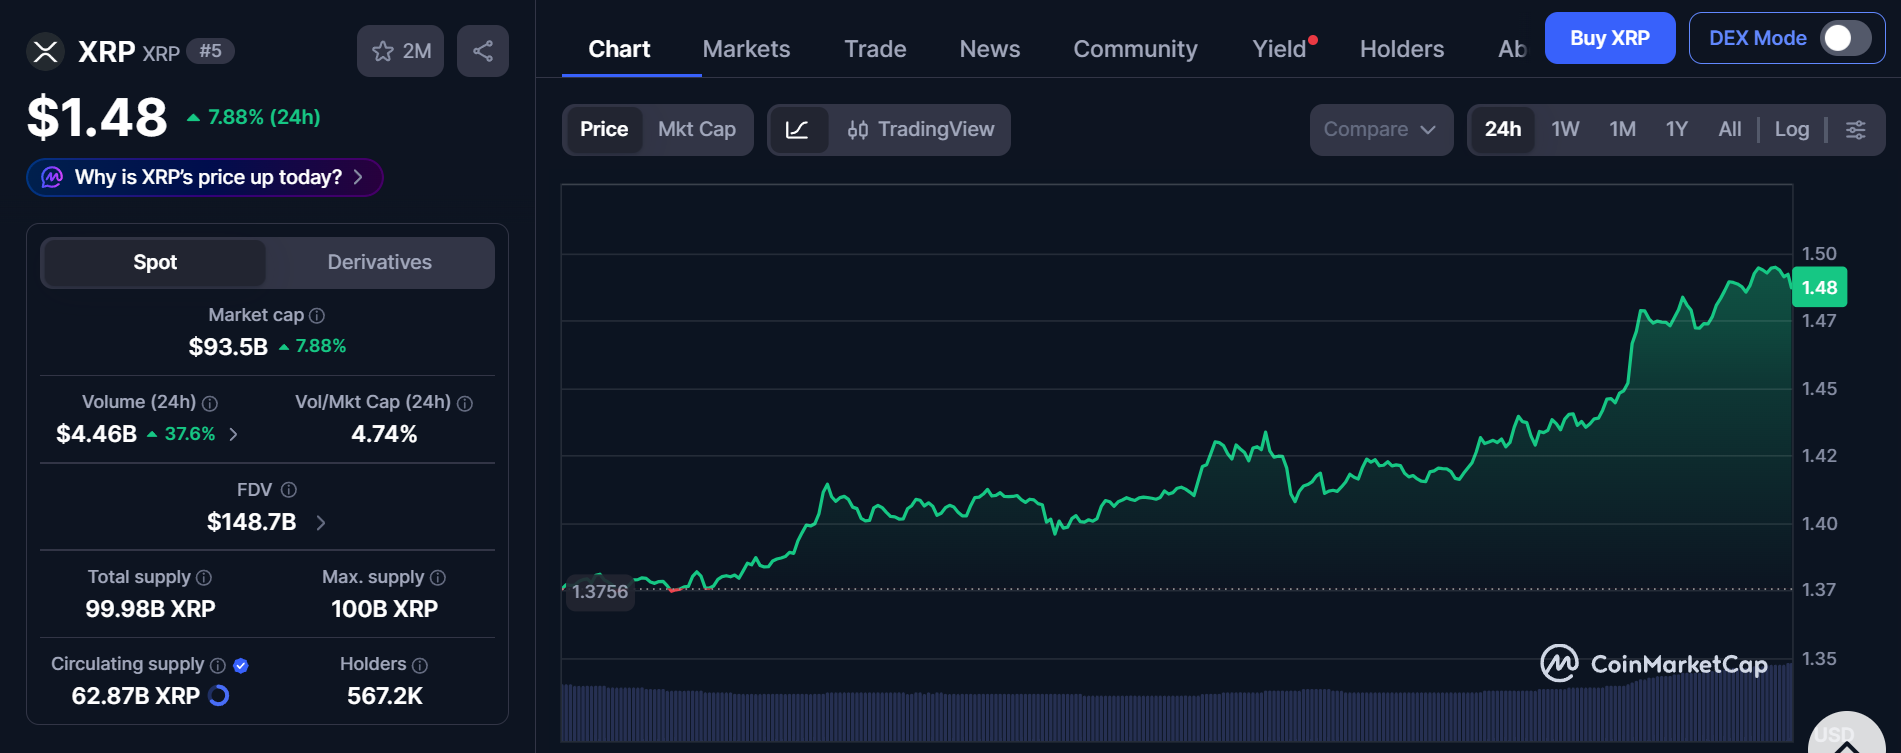Image resolution: width=1901 pixels, height=753 pixels.
Task: Select the line chart view icon
Action: tap(798, 130)
